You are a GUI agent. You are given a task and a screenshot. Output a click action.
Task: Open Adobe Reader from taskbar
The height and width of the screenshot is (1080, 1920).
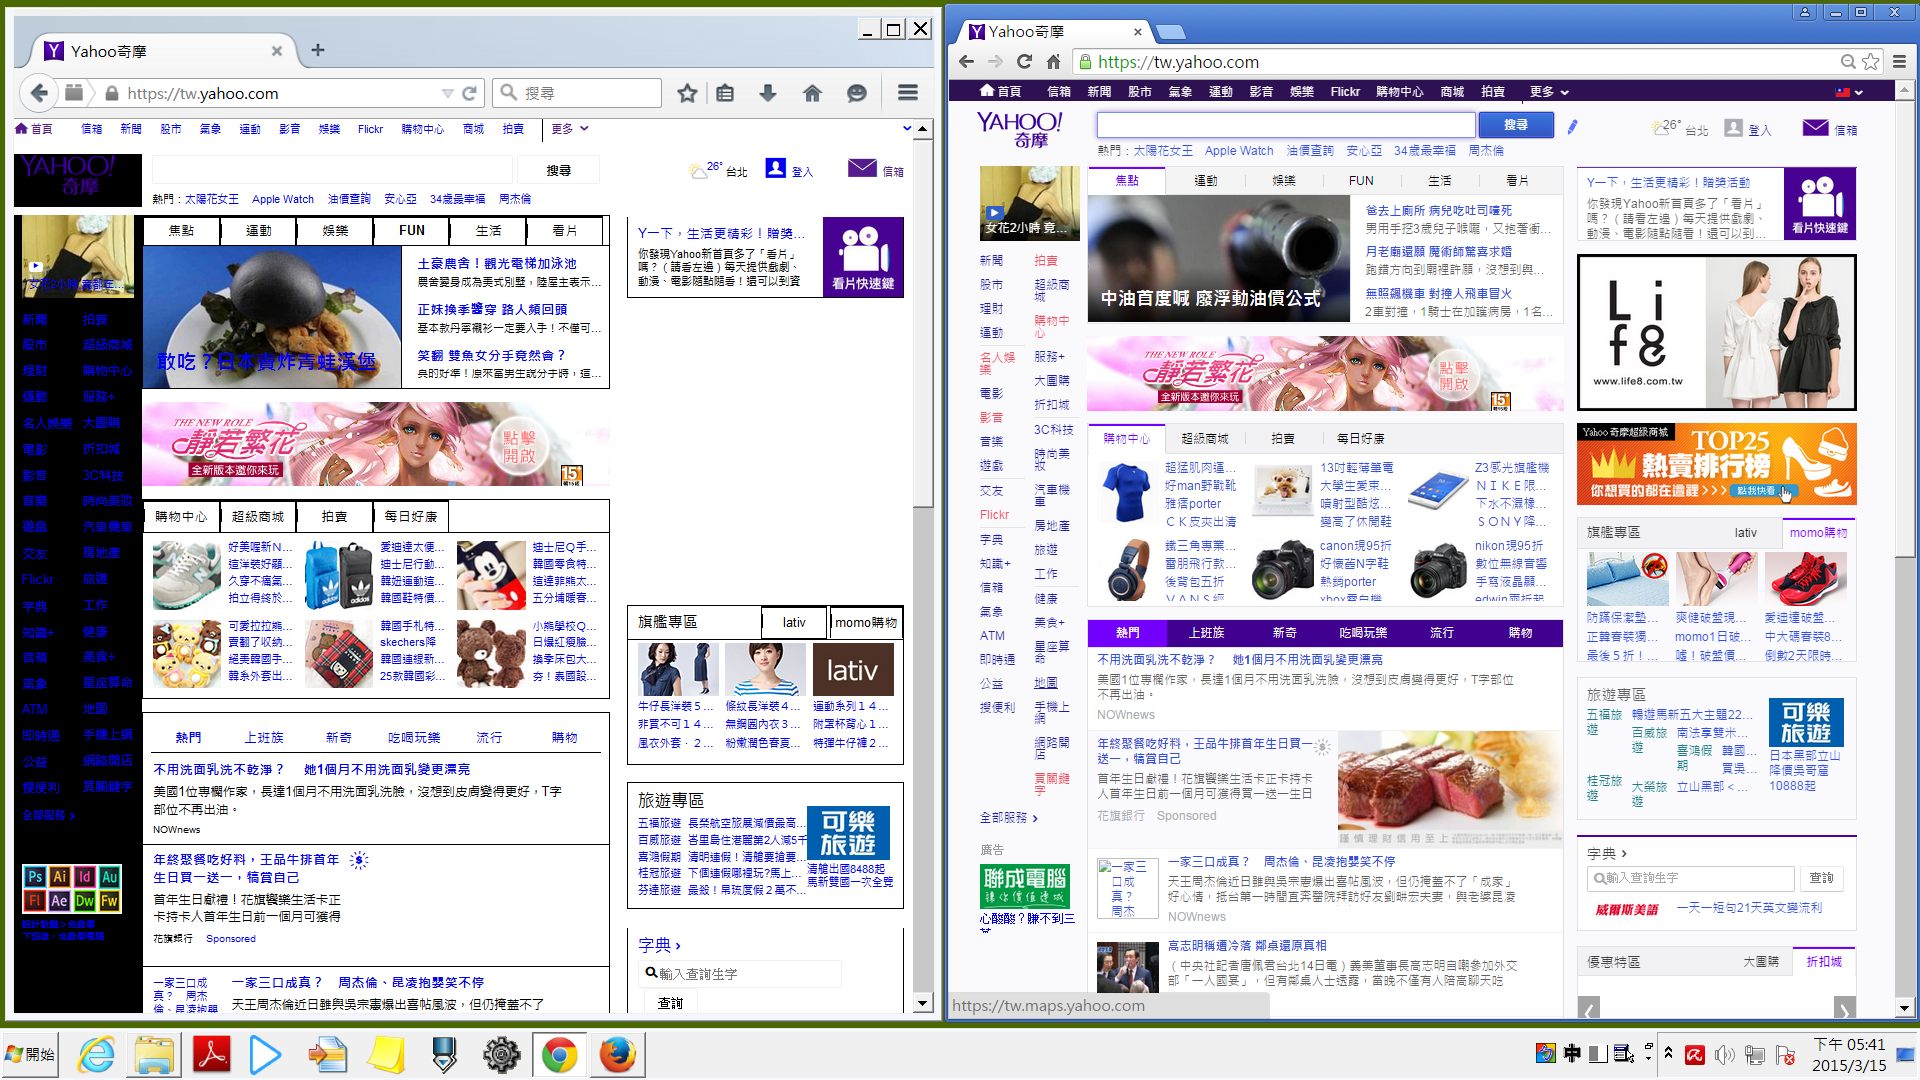(211, 1055)
